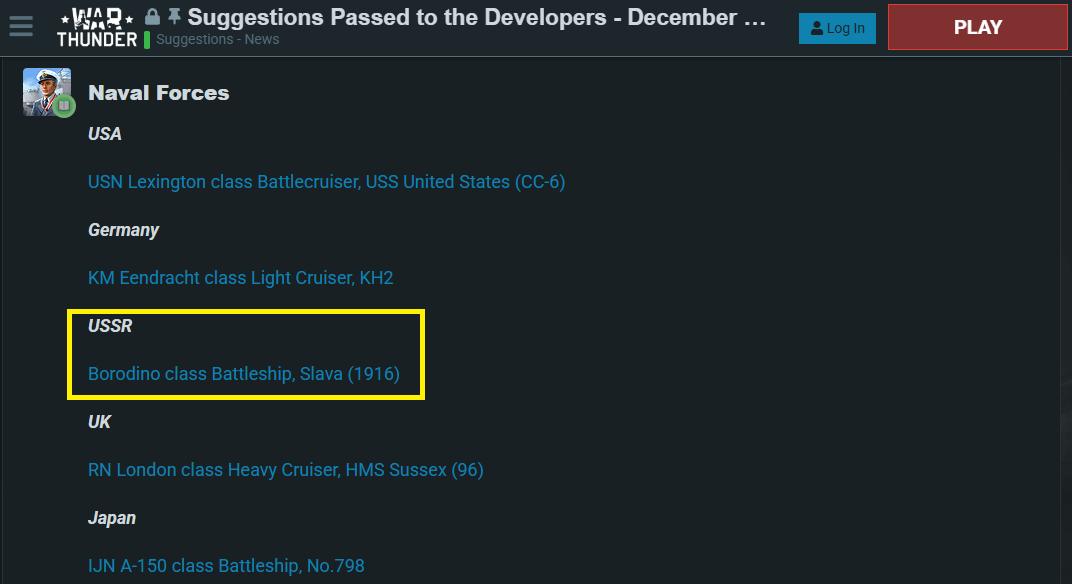Open the Suggestions category link
Viewport: 1072px width, 584px height.
[196, 40]
